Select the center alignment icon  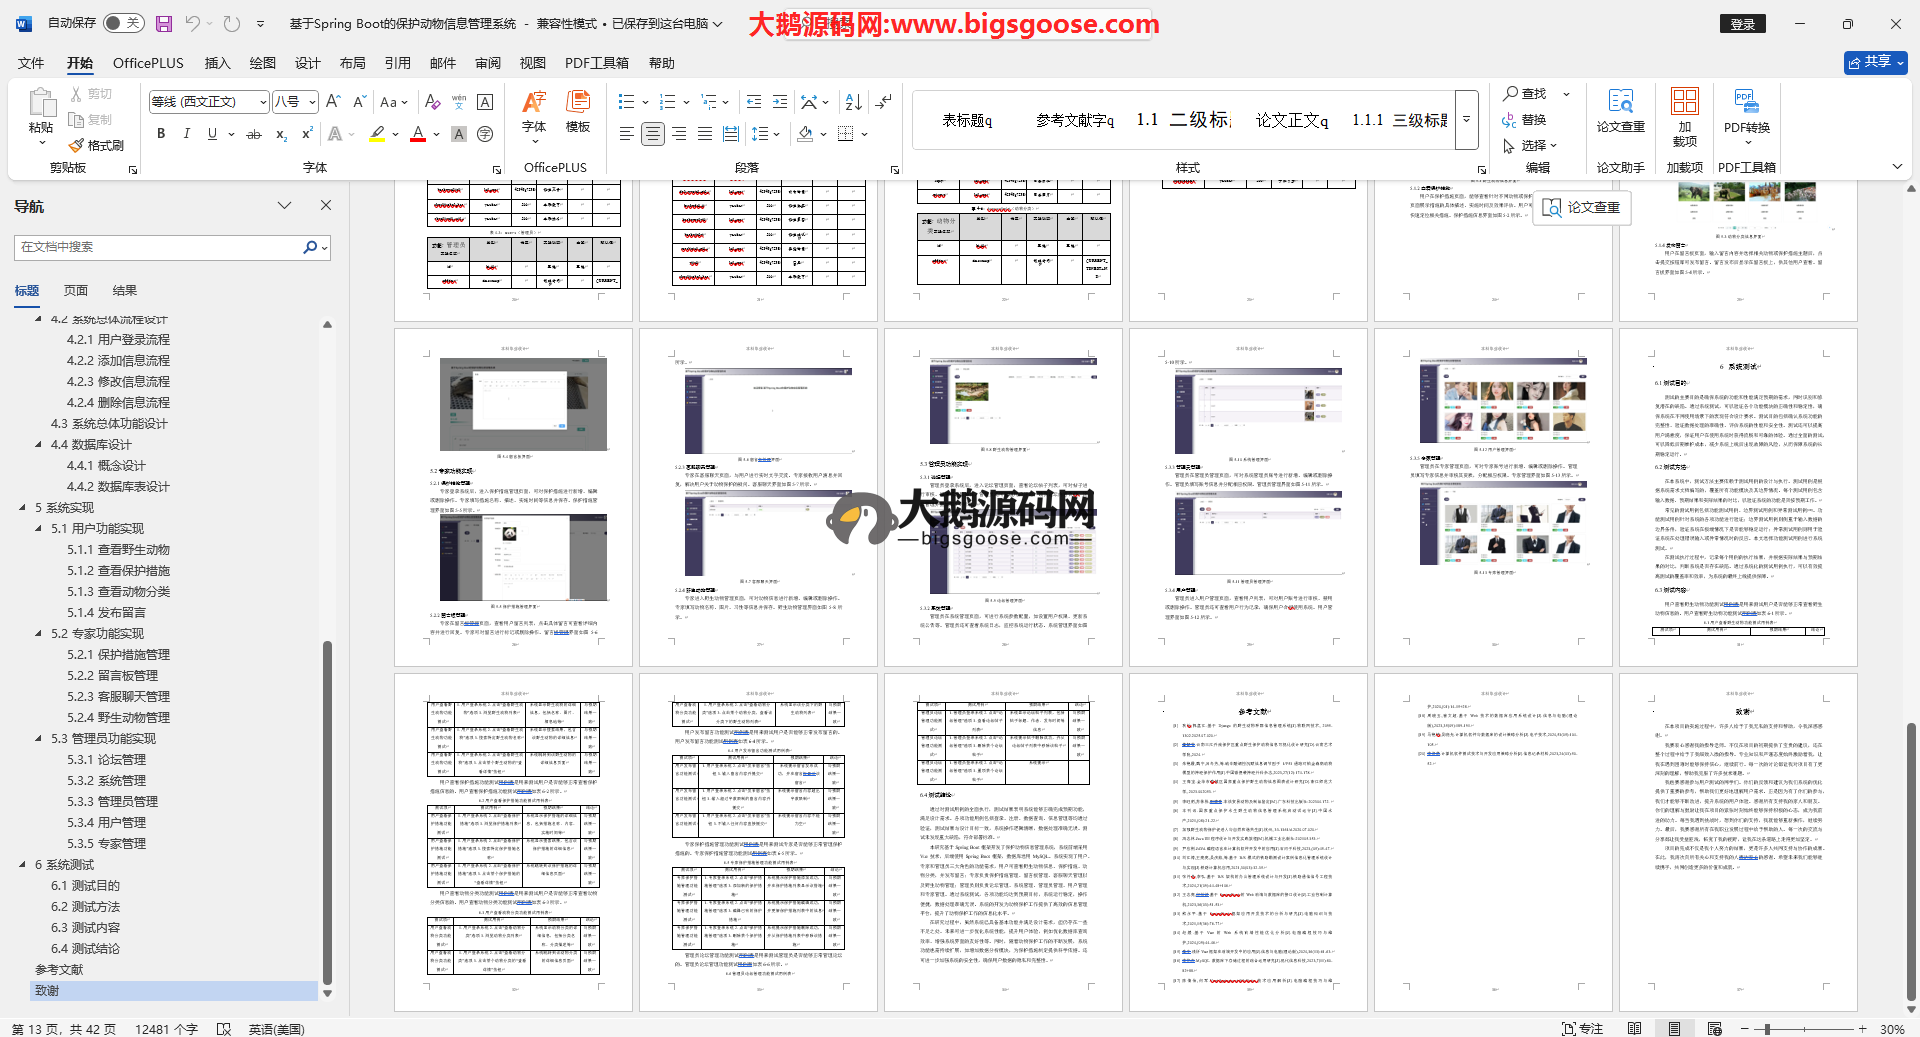pyautogui.click(x=652, y=134)
